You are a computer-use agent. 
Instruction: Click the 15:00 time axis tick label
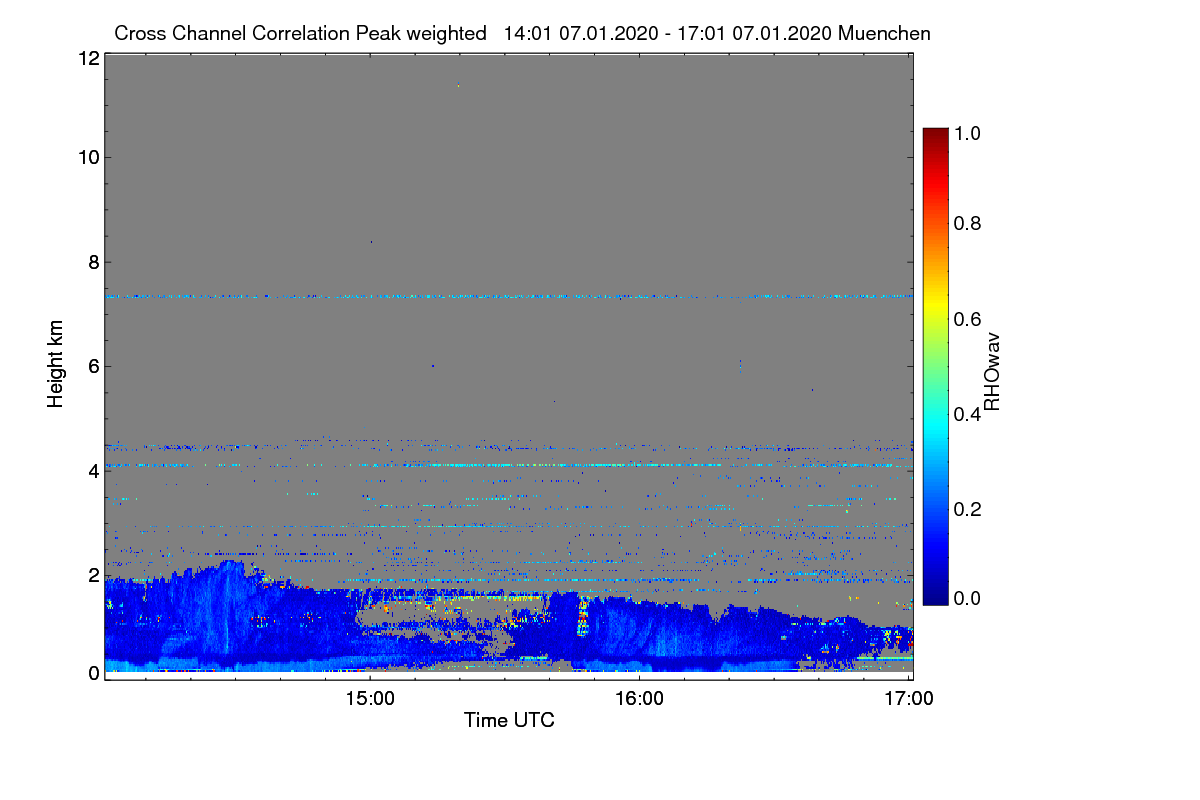pos(369,699)
